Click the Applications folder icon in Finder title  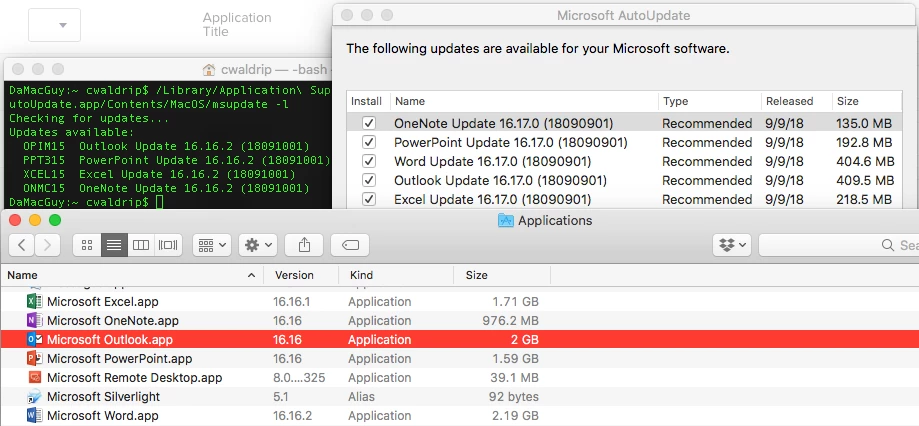(505, 220)
